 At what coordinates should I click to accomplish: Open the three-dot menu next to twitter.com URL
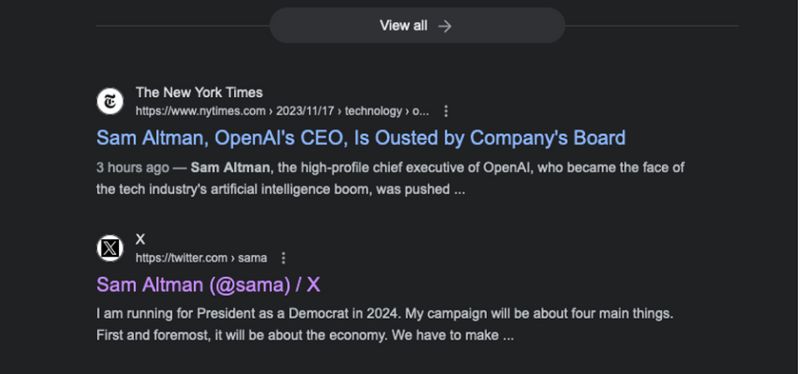[284, 258]
